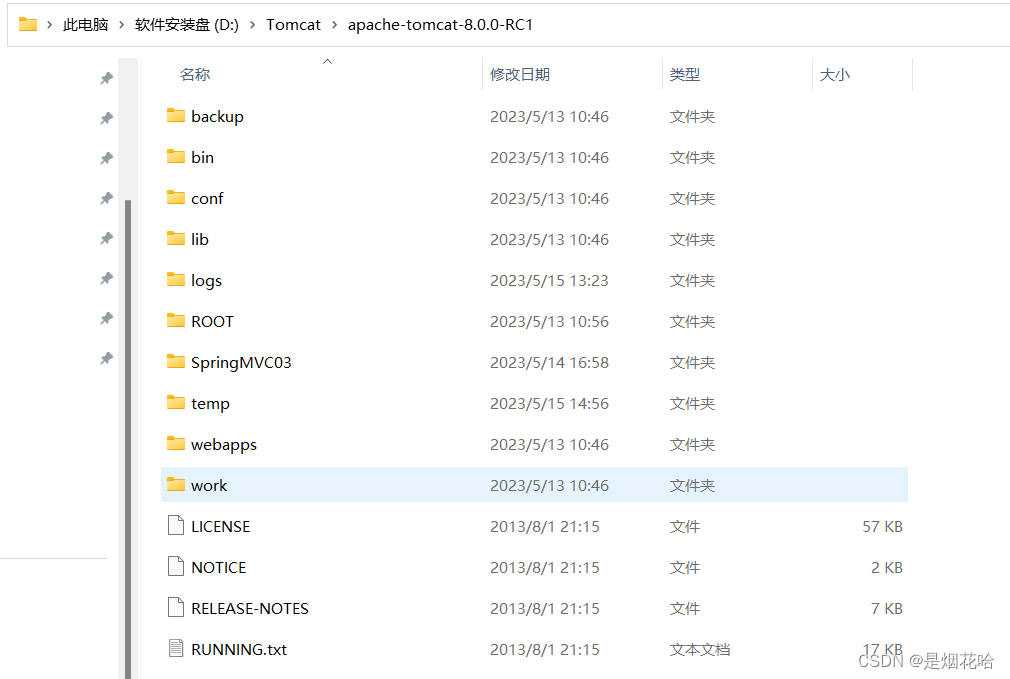Expand chevron after 此电脑 in address bar

point(121,25)
